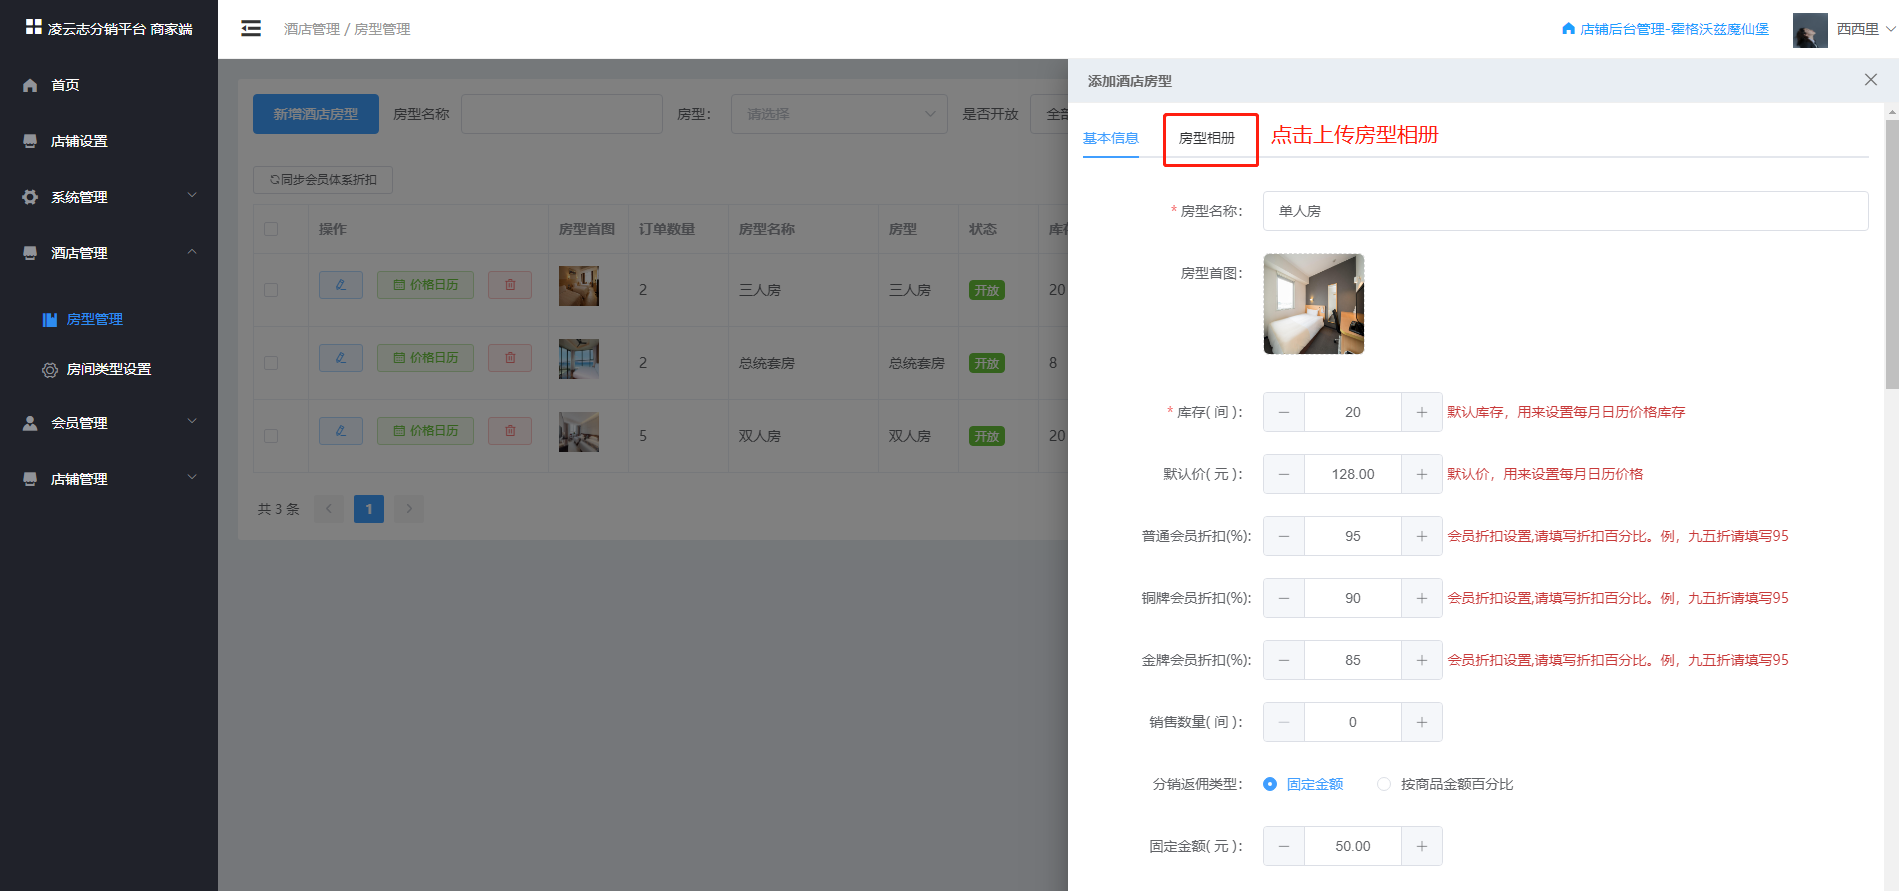Toggle the sidebar collapse hamburger icon

(x=251, y=28)
